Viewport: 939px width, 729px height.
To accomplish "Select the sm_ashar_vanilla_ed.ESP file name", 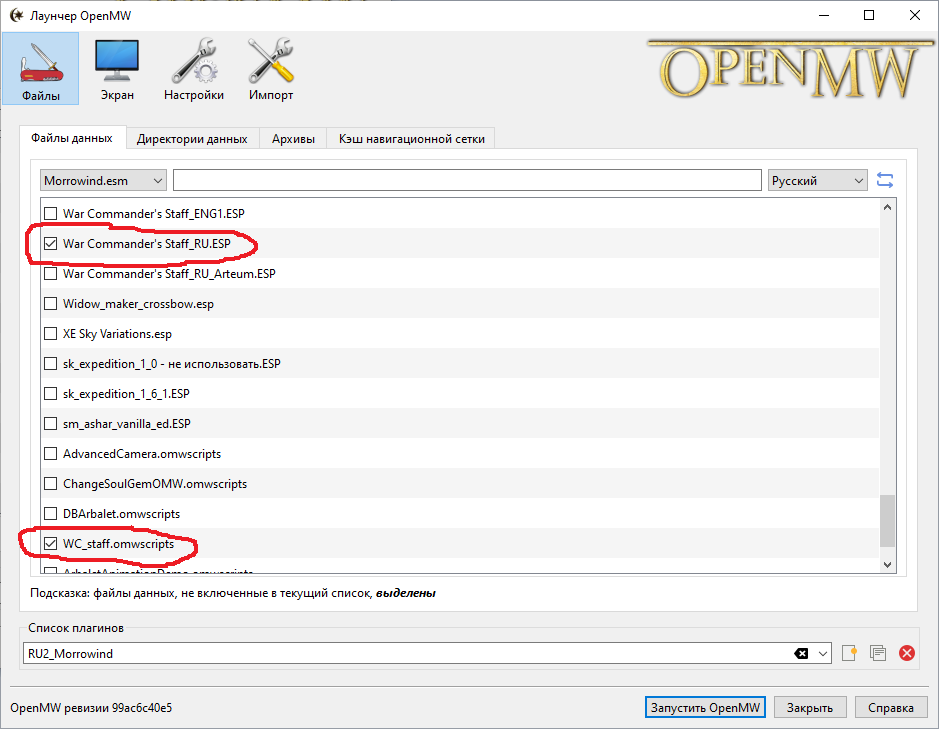I will coord(127,424).
